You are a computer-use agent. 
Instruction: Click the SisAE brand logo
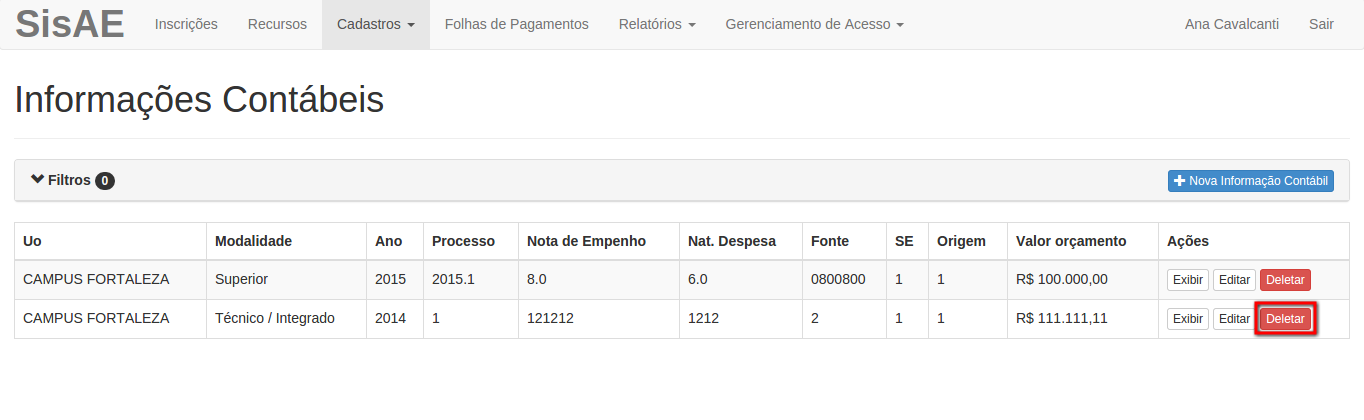point(70,24)
